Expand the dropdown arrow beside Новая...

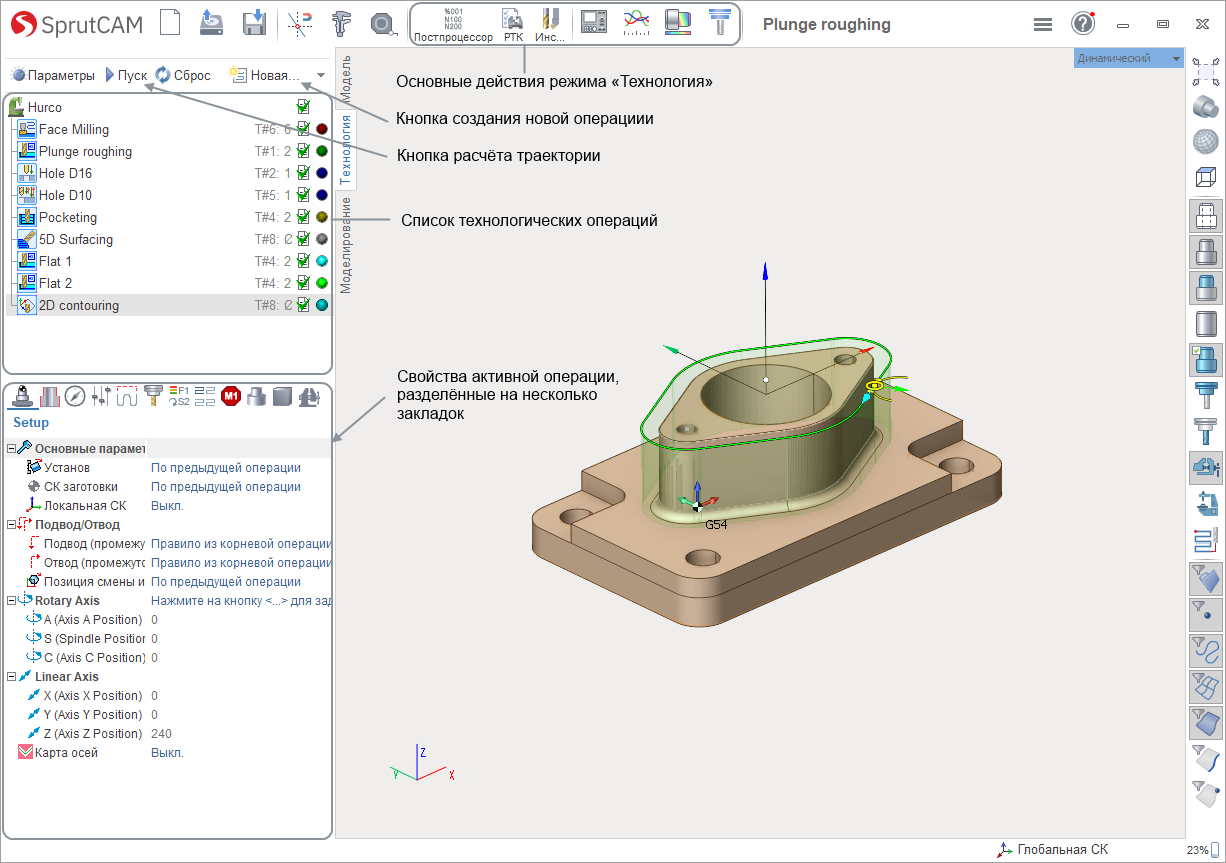[x=321, y=75]
